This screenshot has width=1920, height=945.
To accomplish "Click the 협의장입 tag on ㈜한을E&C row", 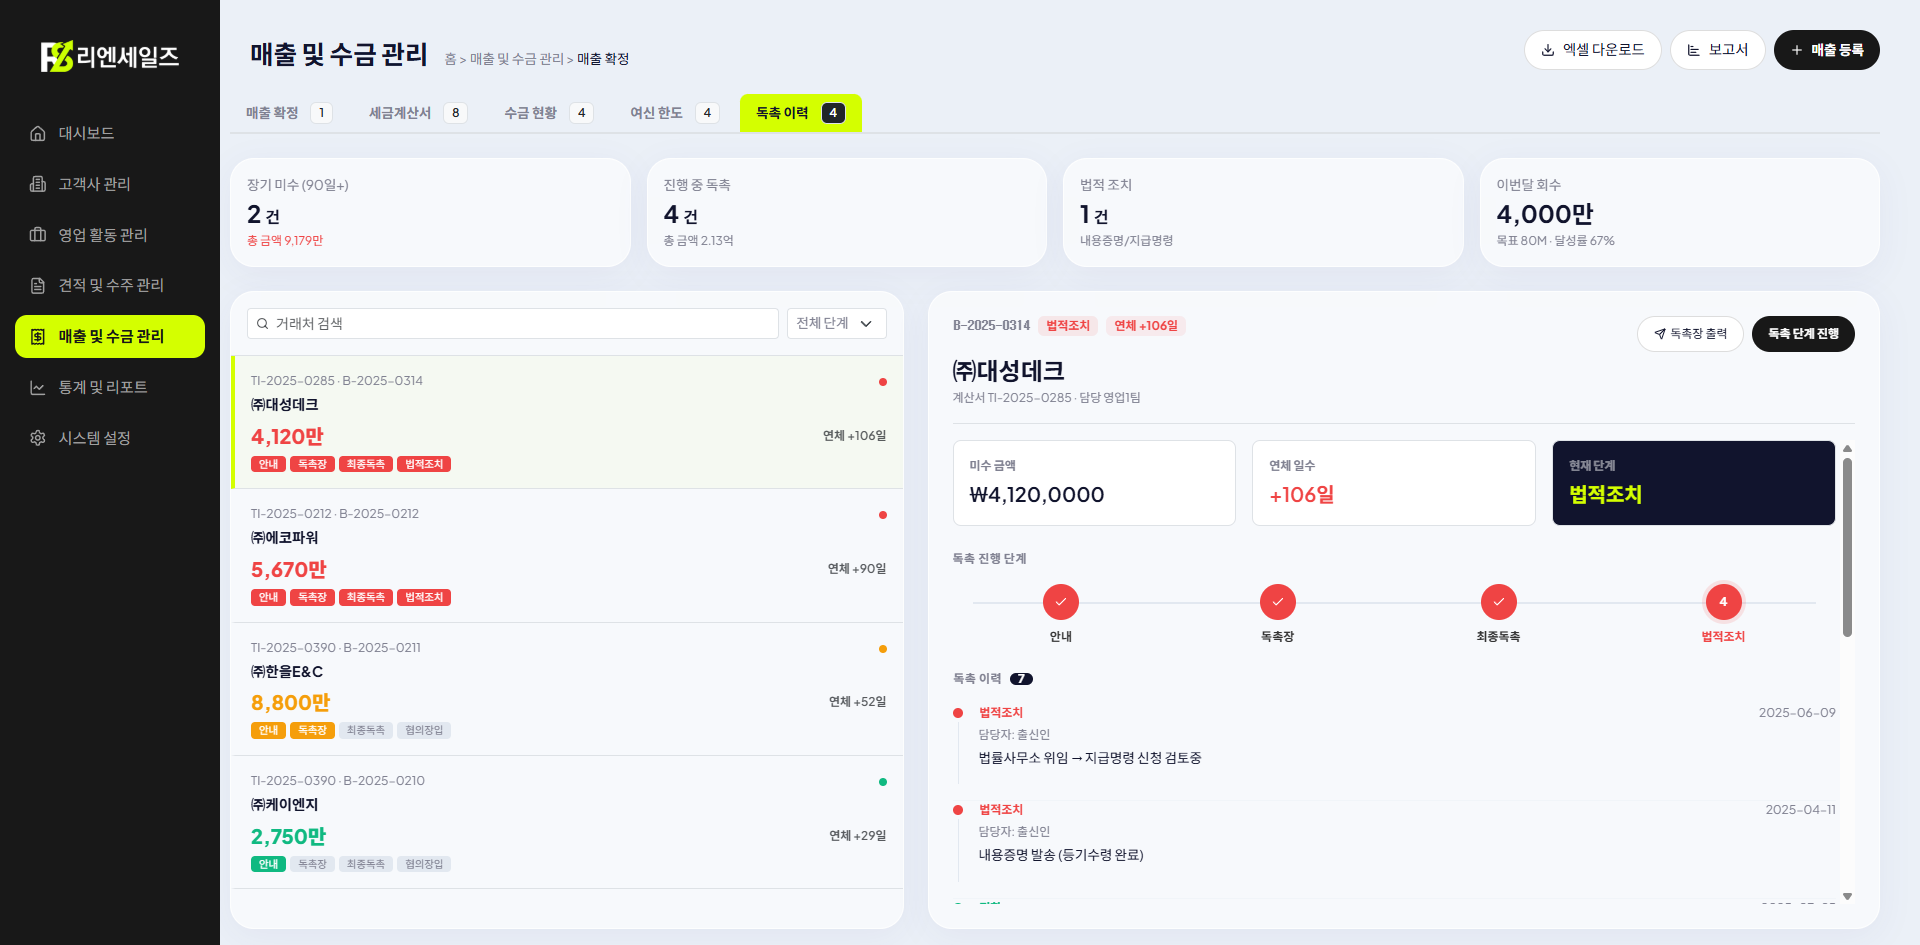I will tap(424, 731).
